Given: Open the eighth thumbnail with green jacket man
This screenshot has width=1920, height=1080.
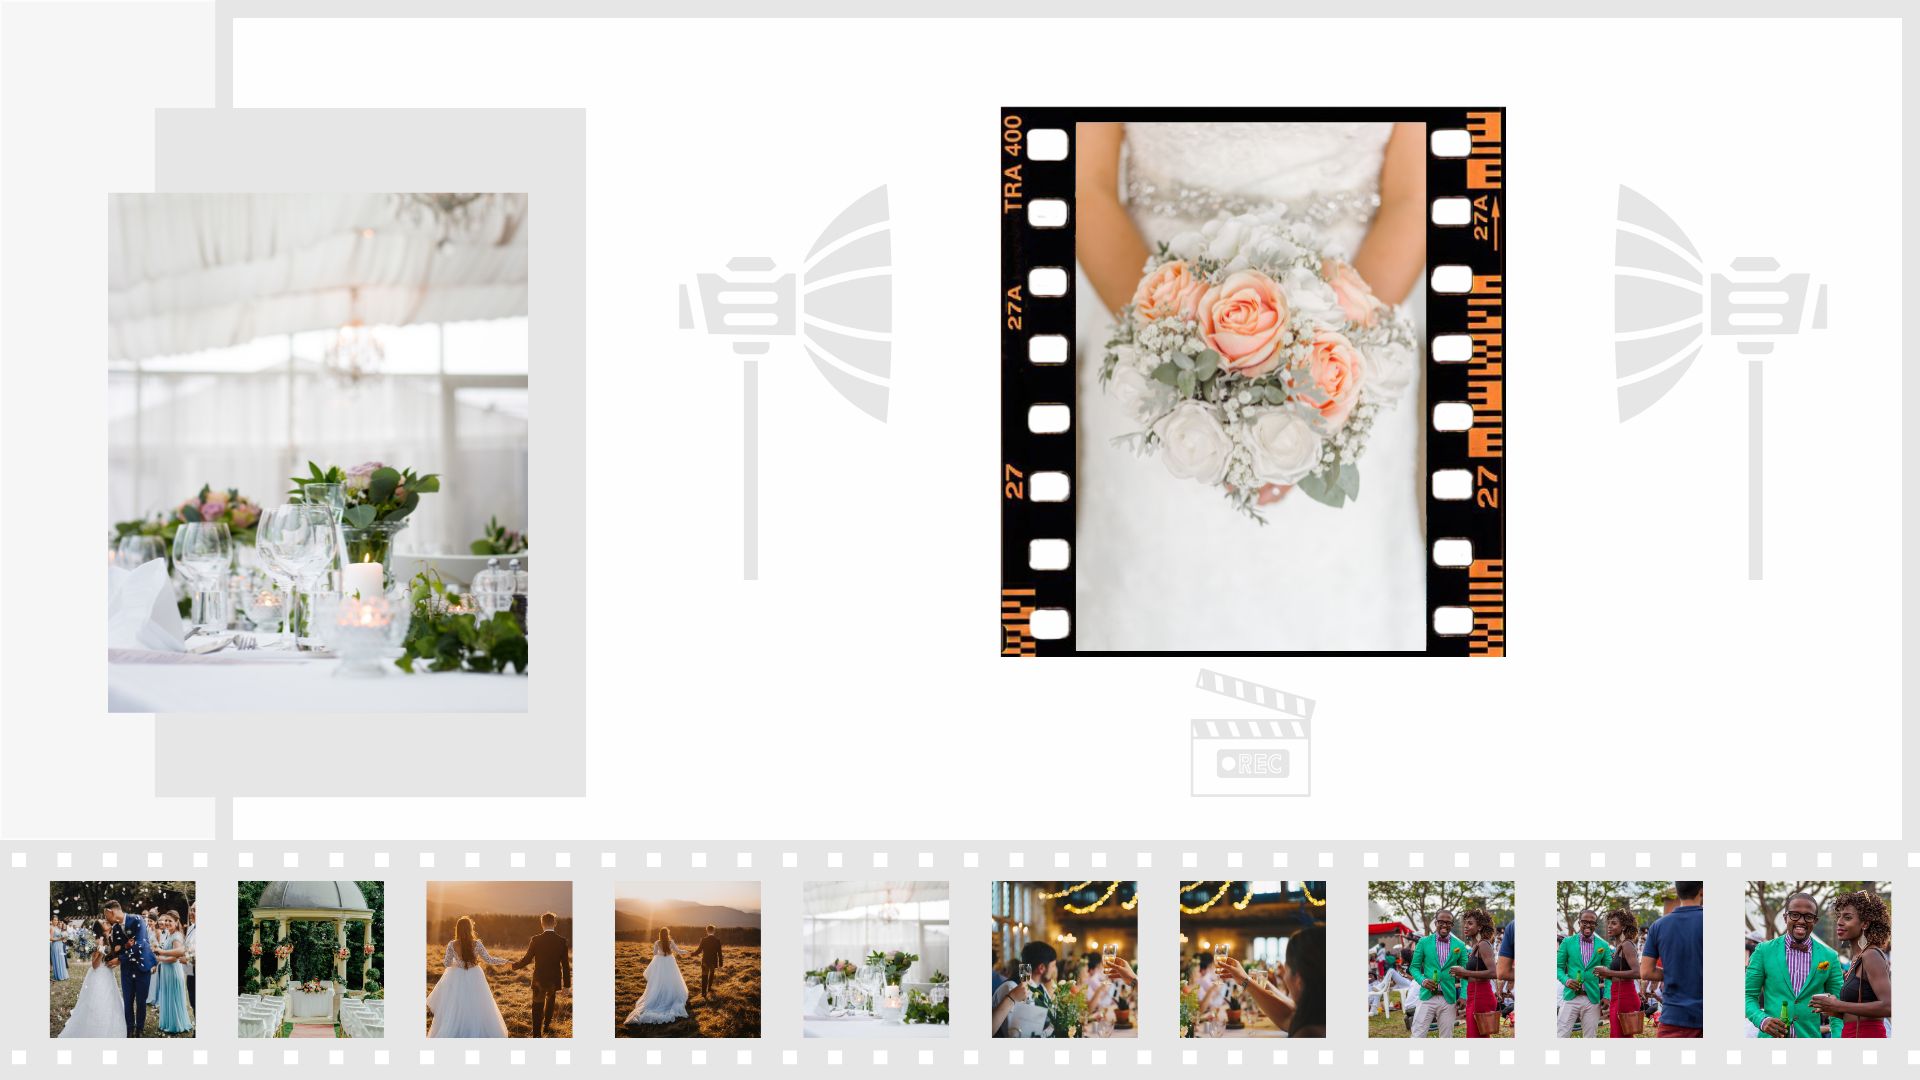Looking at the screenshot, I should tap(1441, 958).
